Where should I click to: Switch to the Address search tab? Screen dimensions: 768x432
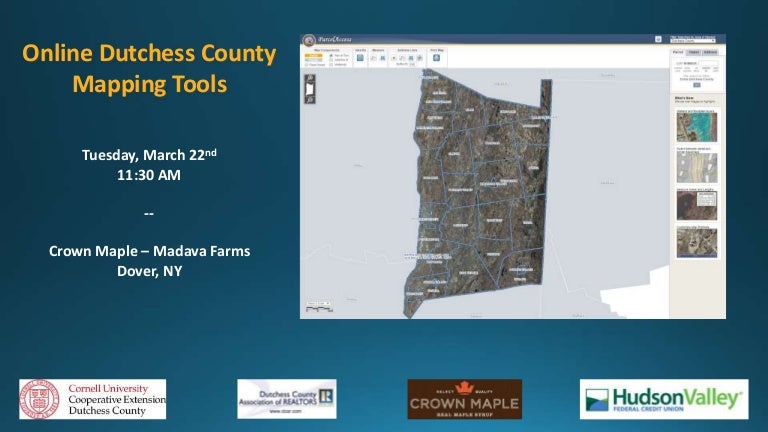(709, 50)
